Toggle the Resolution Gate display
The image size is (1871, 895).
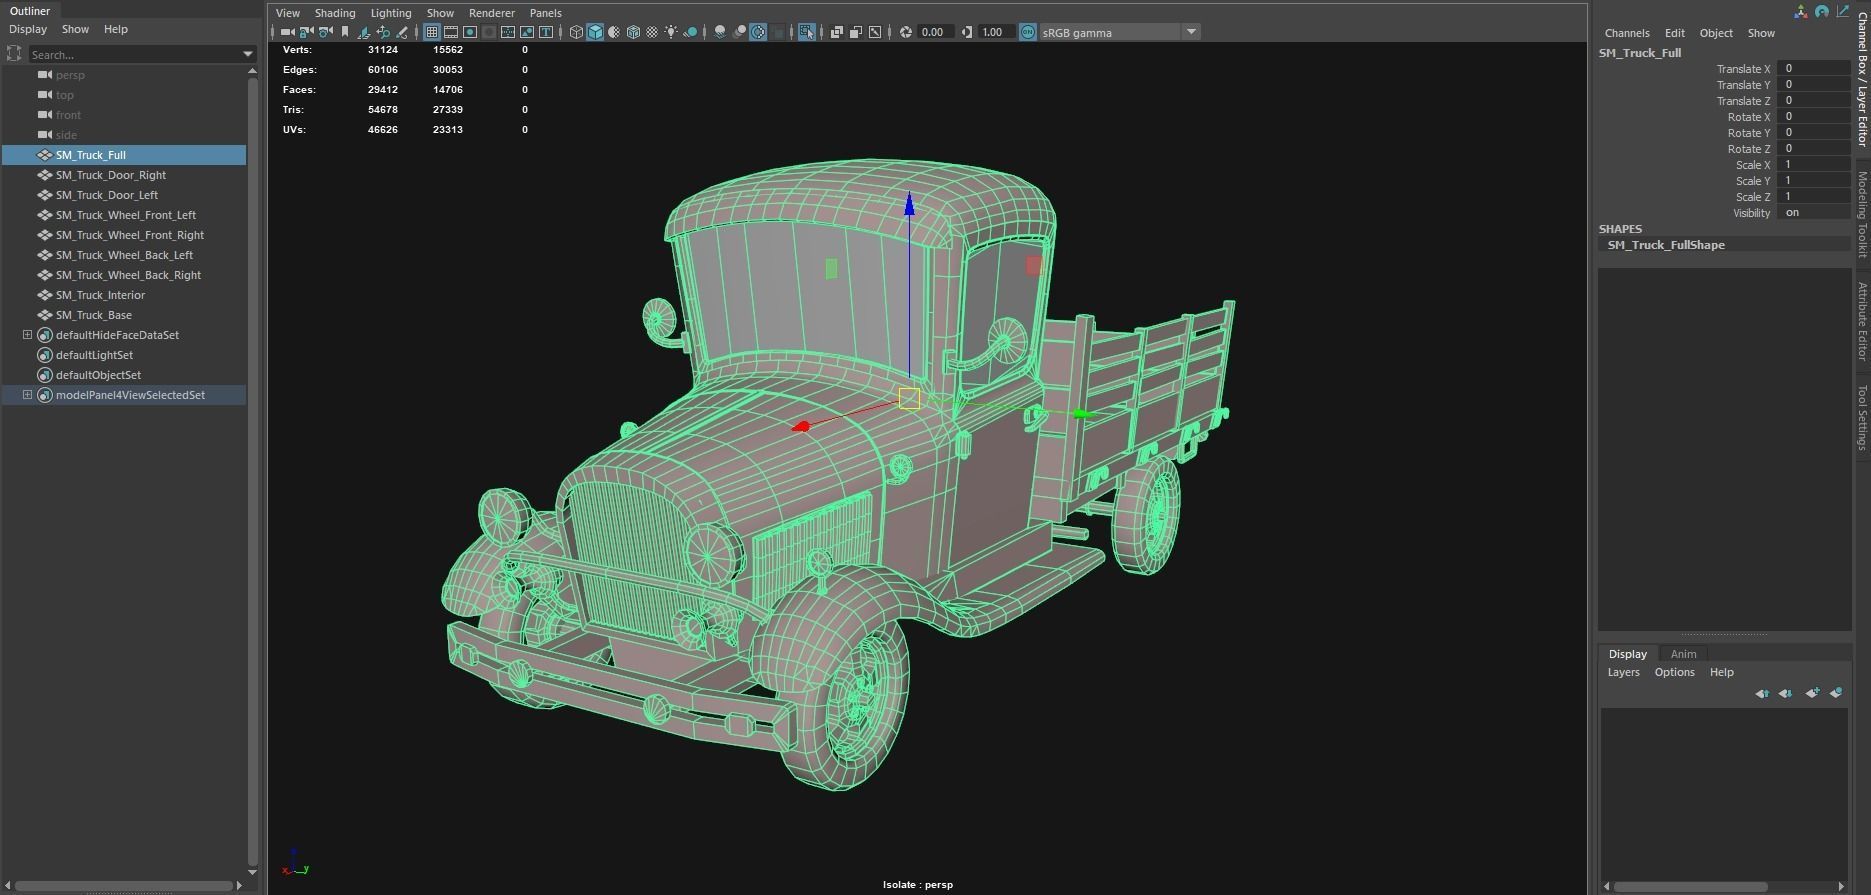(x=470, y=32)
